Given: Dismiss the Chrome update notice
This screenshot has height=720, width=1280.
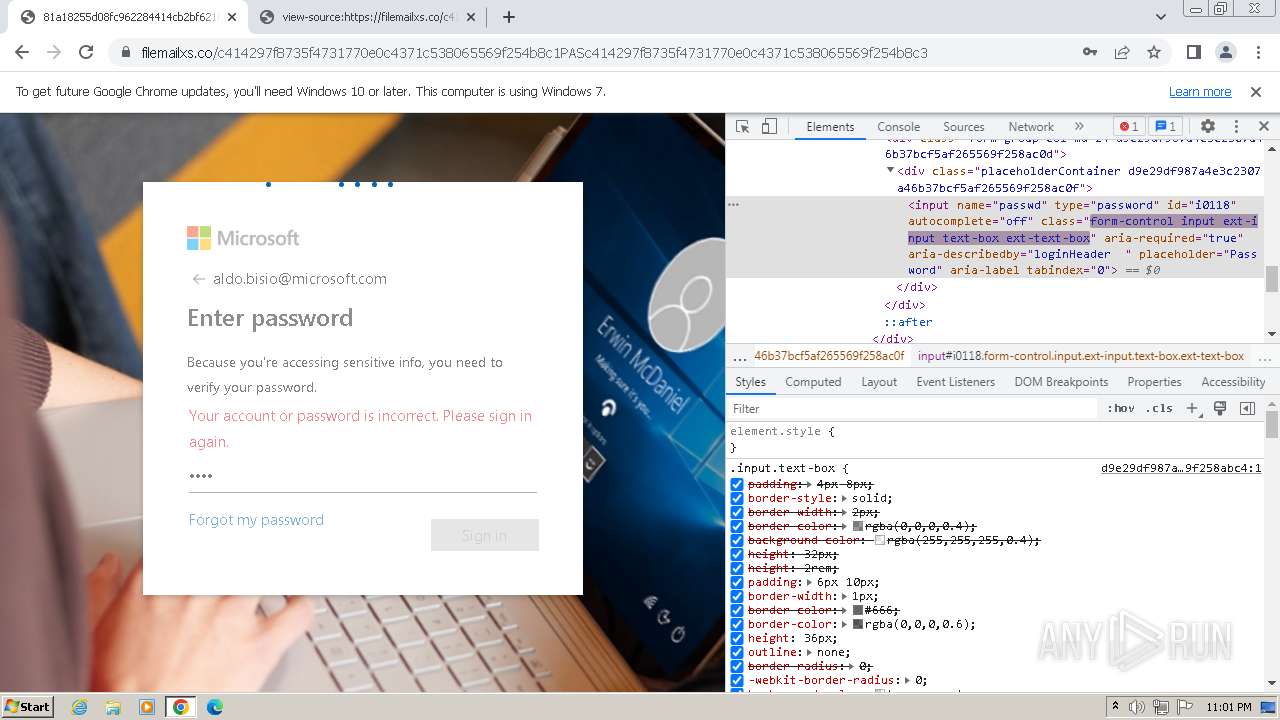Looking at the screenshot, I should (1256, 92).
